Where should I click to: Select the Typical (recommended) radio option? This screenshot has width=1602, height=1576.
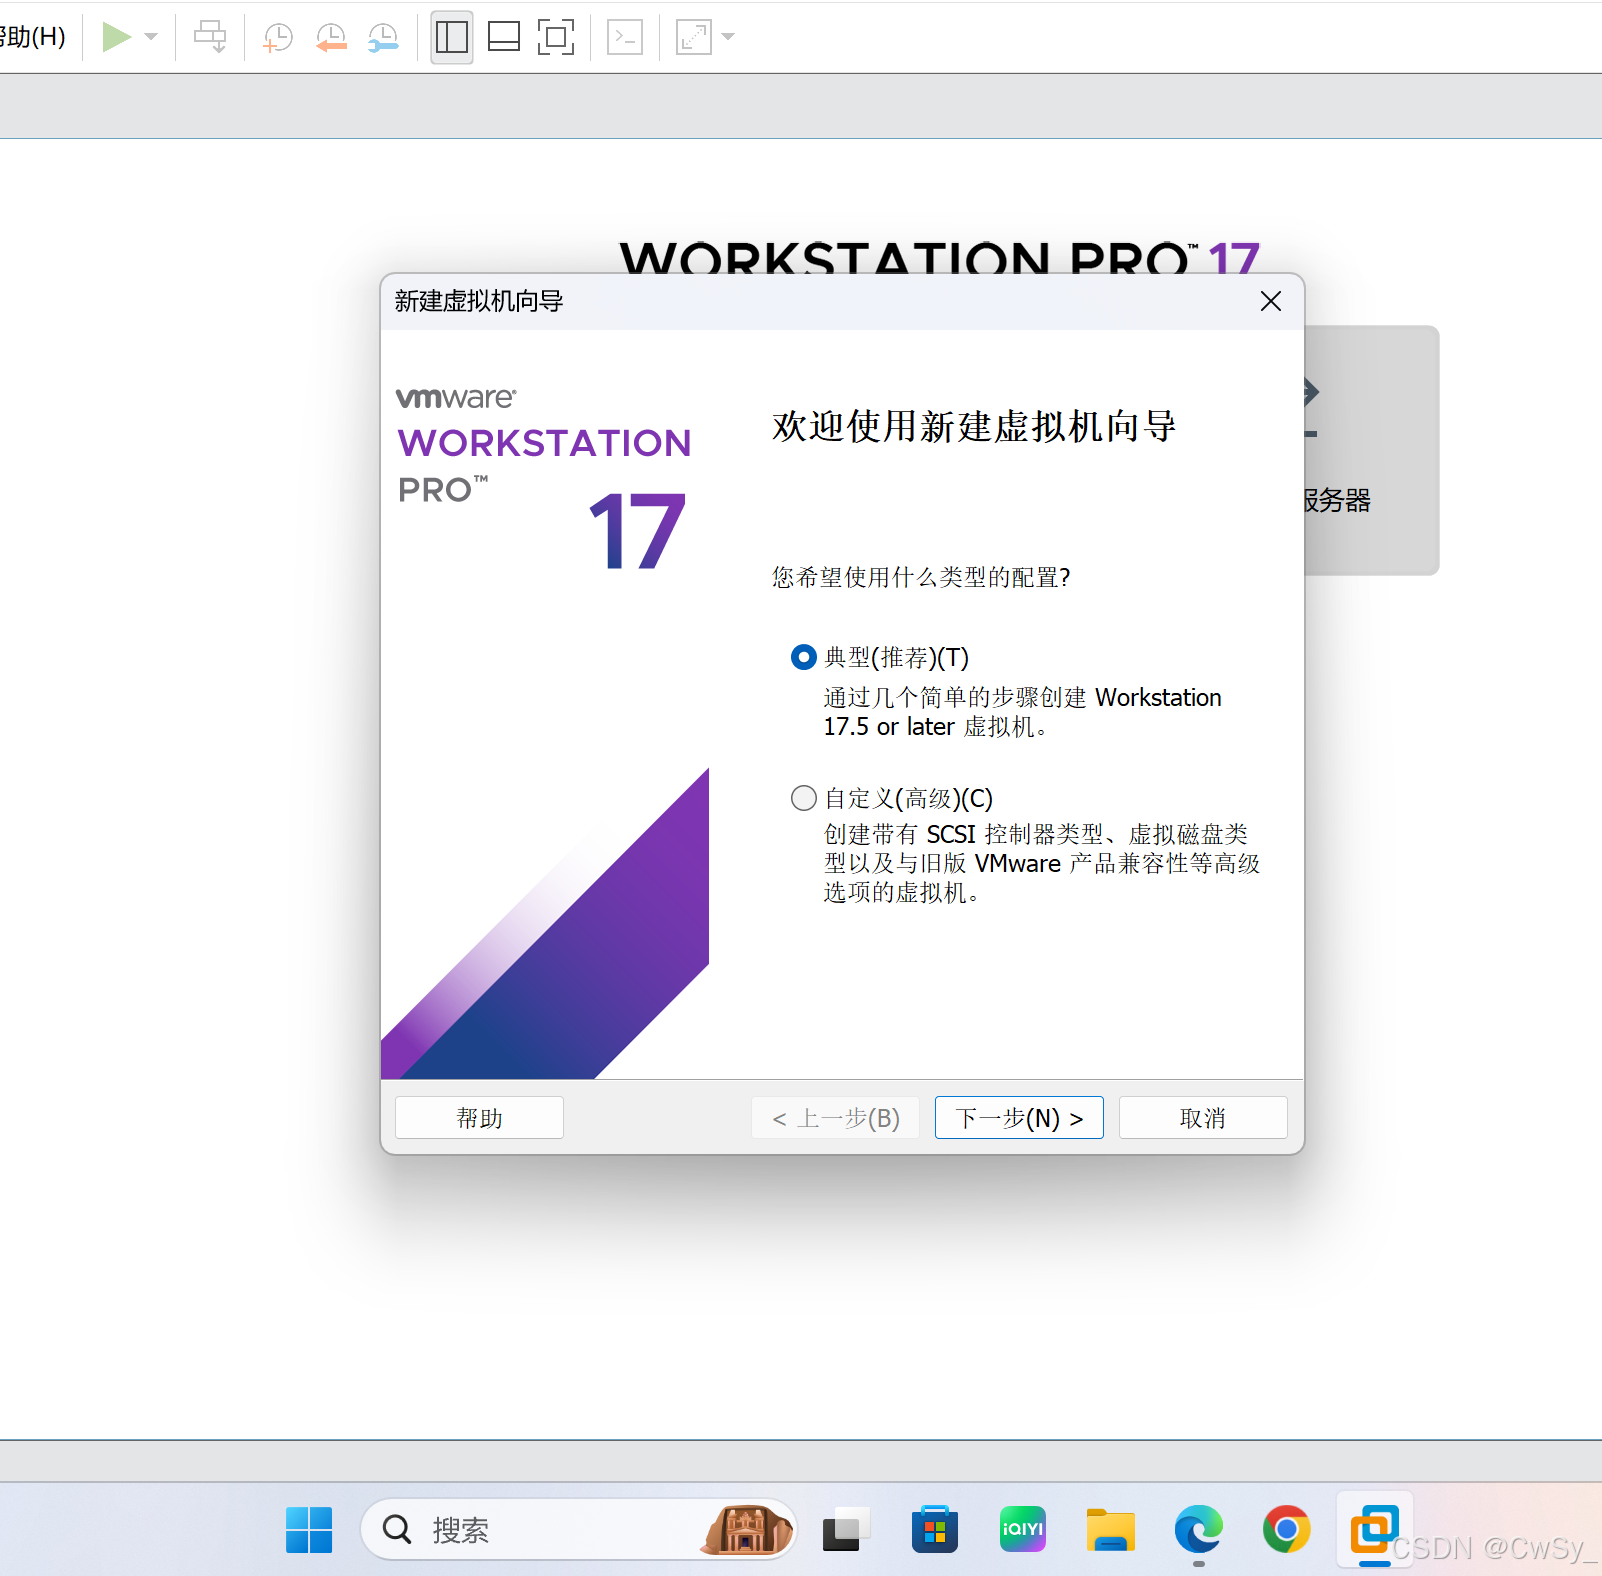click(804, 657)
